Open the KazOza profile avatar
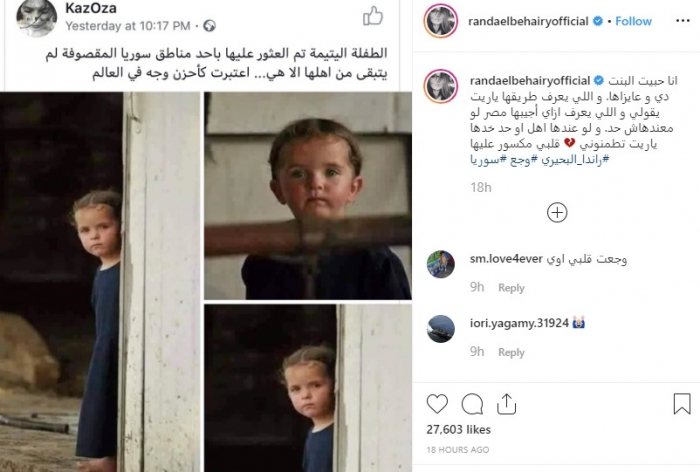 [x=37, y=17]
